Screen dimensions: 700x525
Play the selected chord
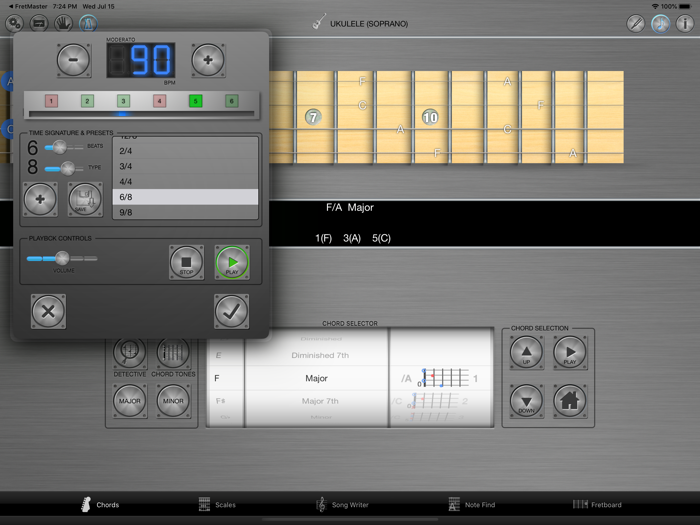571,353
